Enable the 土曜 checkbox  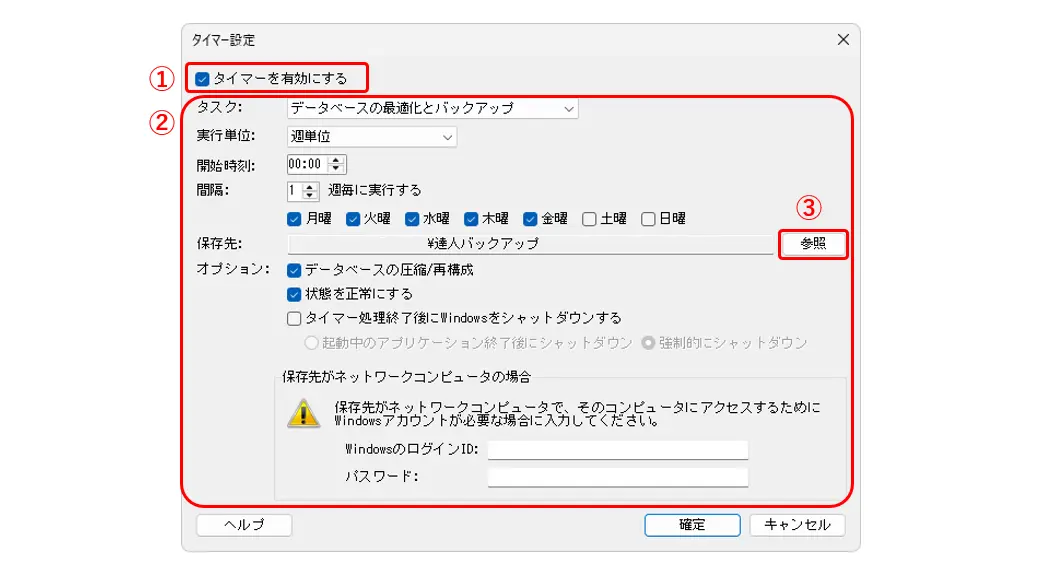(589, 219)
